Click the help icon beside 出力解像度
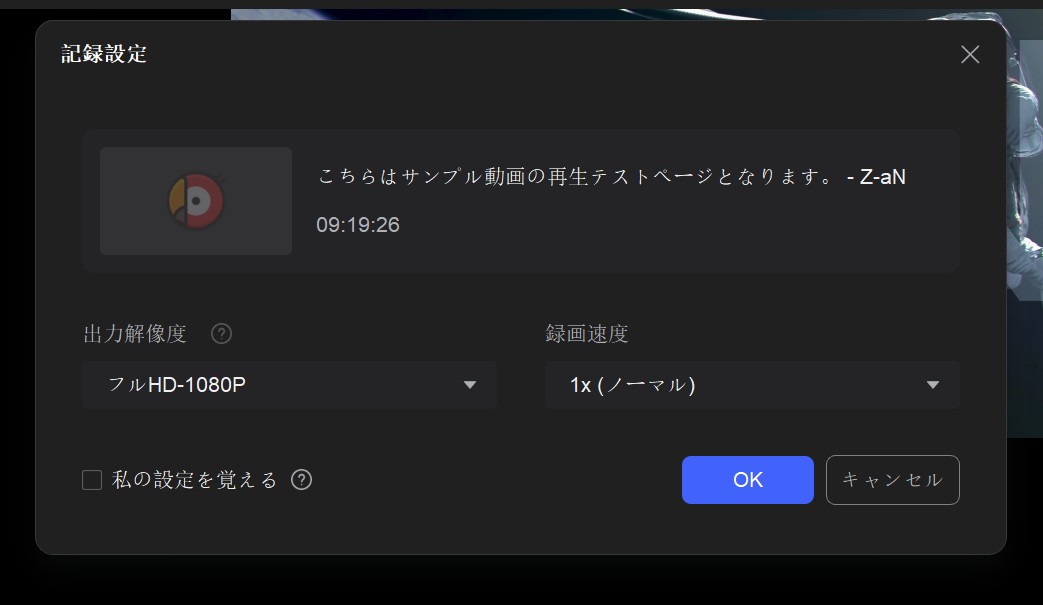This screenshot has height=605, width=1043. click(222, 334)
